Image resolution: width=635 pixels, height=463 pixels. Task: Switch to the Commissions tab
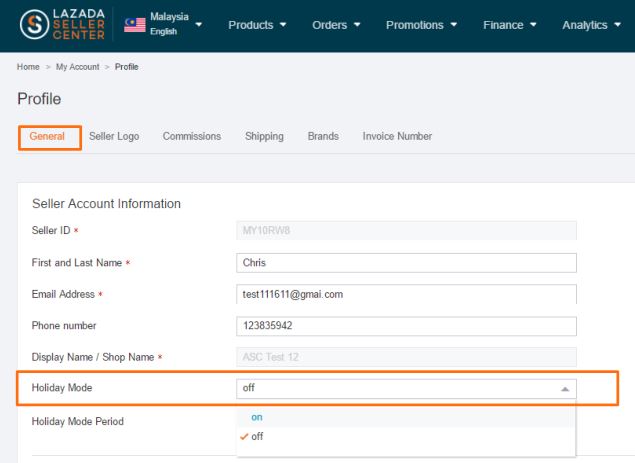pos(192,136)
